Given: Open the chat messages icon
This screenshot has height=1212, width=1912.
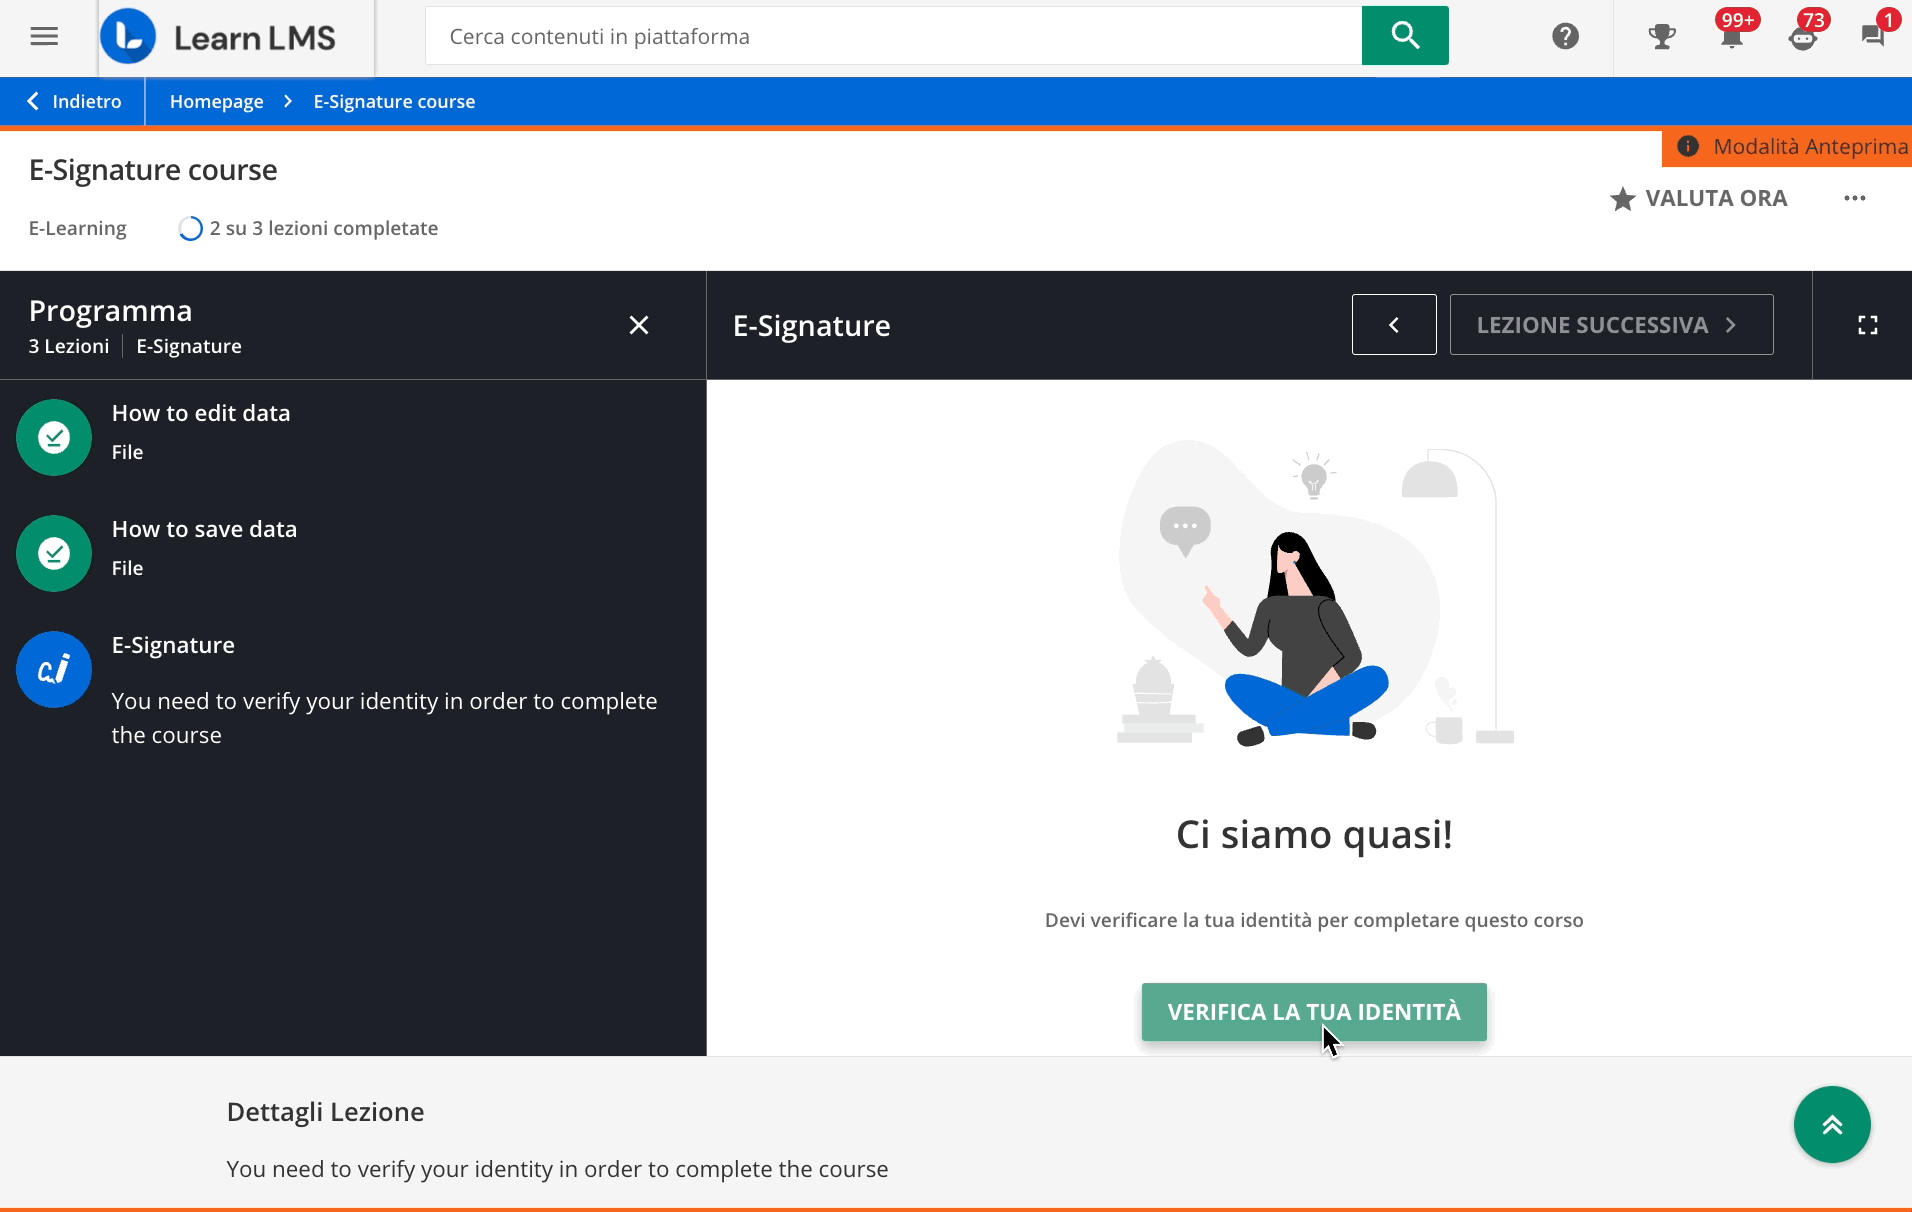Looking at the screenshot, I should click(x=1872, y=37).
